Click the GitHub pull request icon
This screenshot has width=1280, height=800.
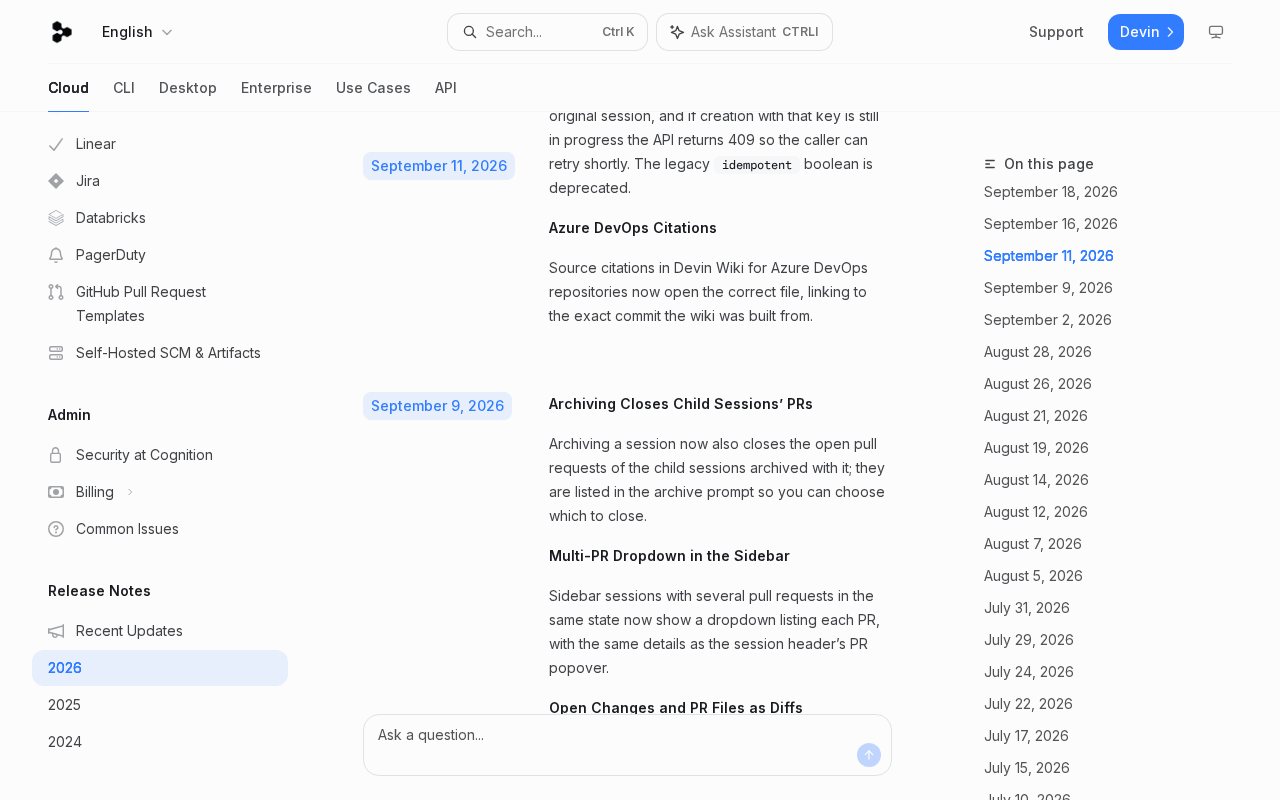[56, 292]
